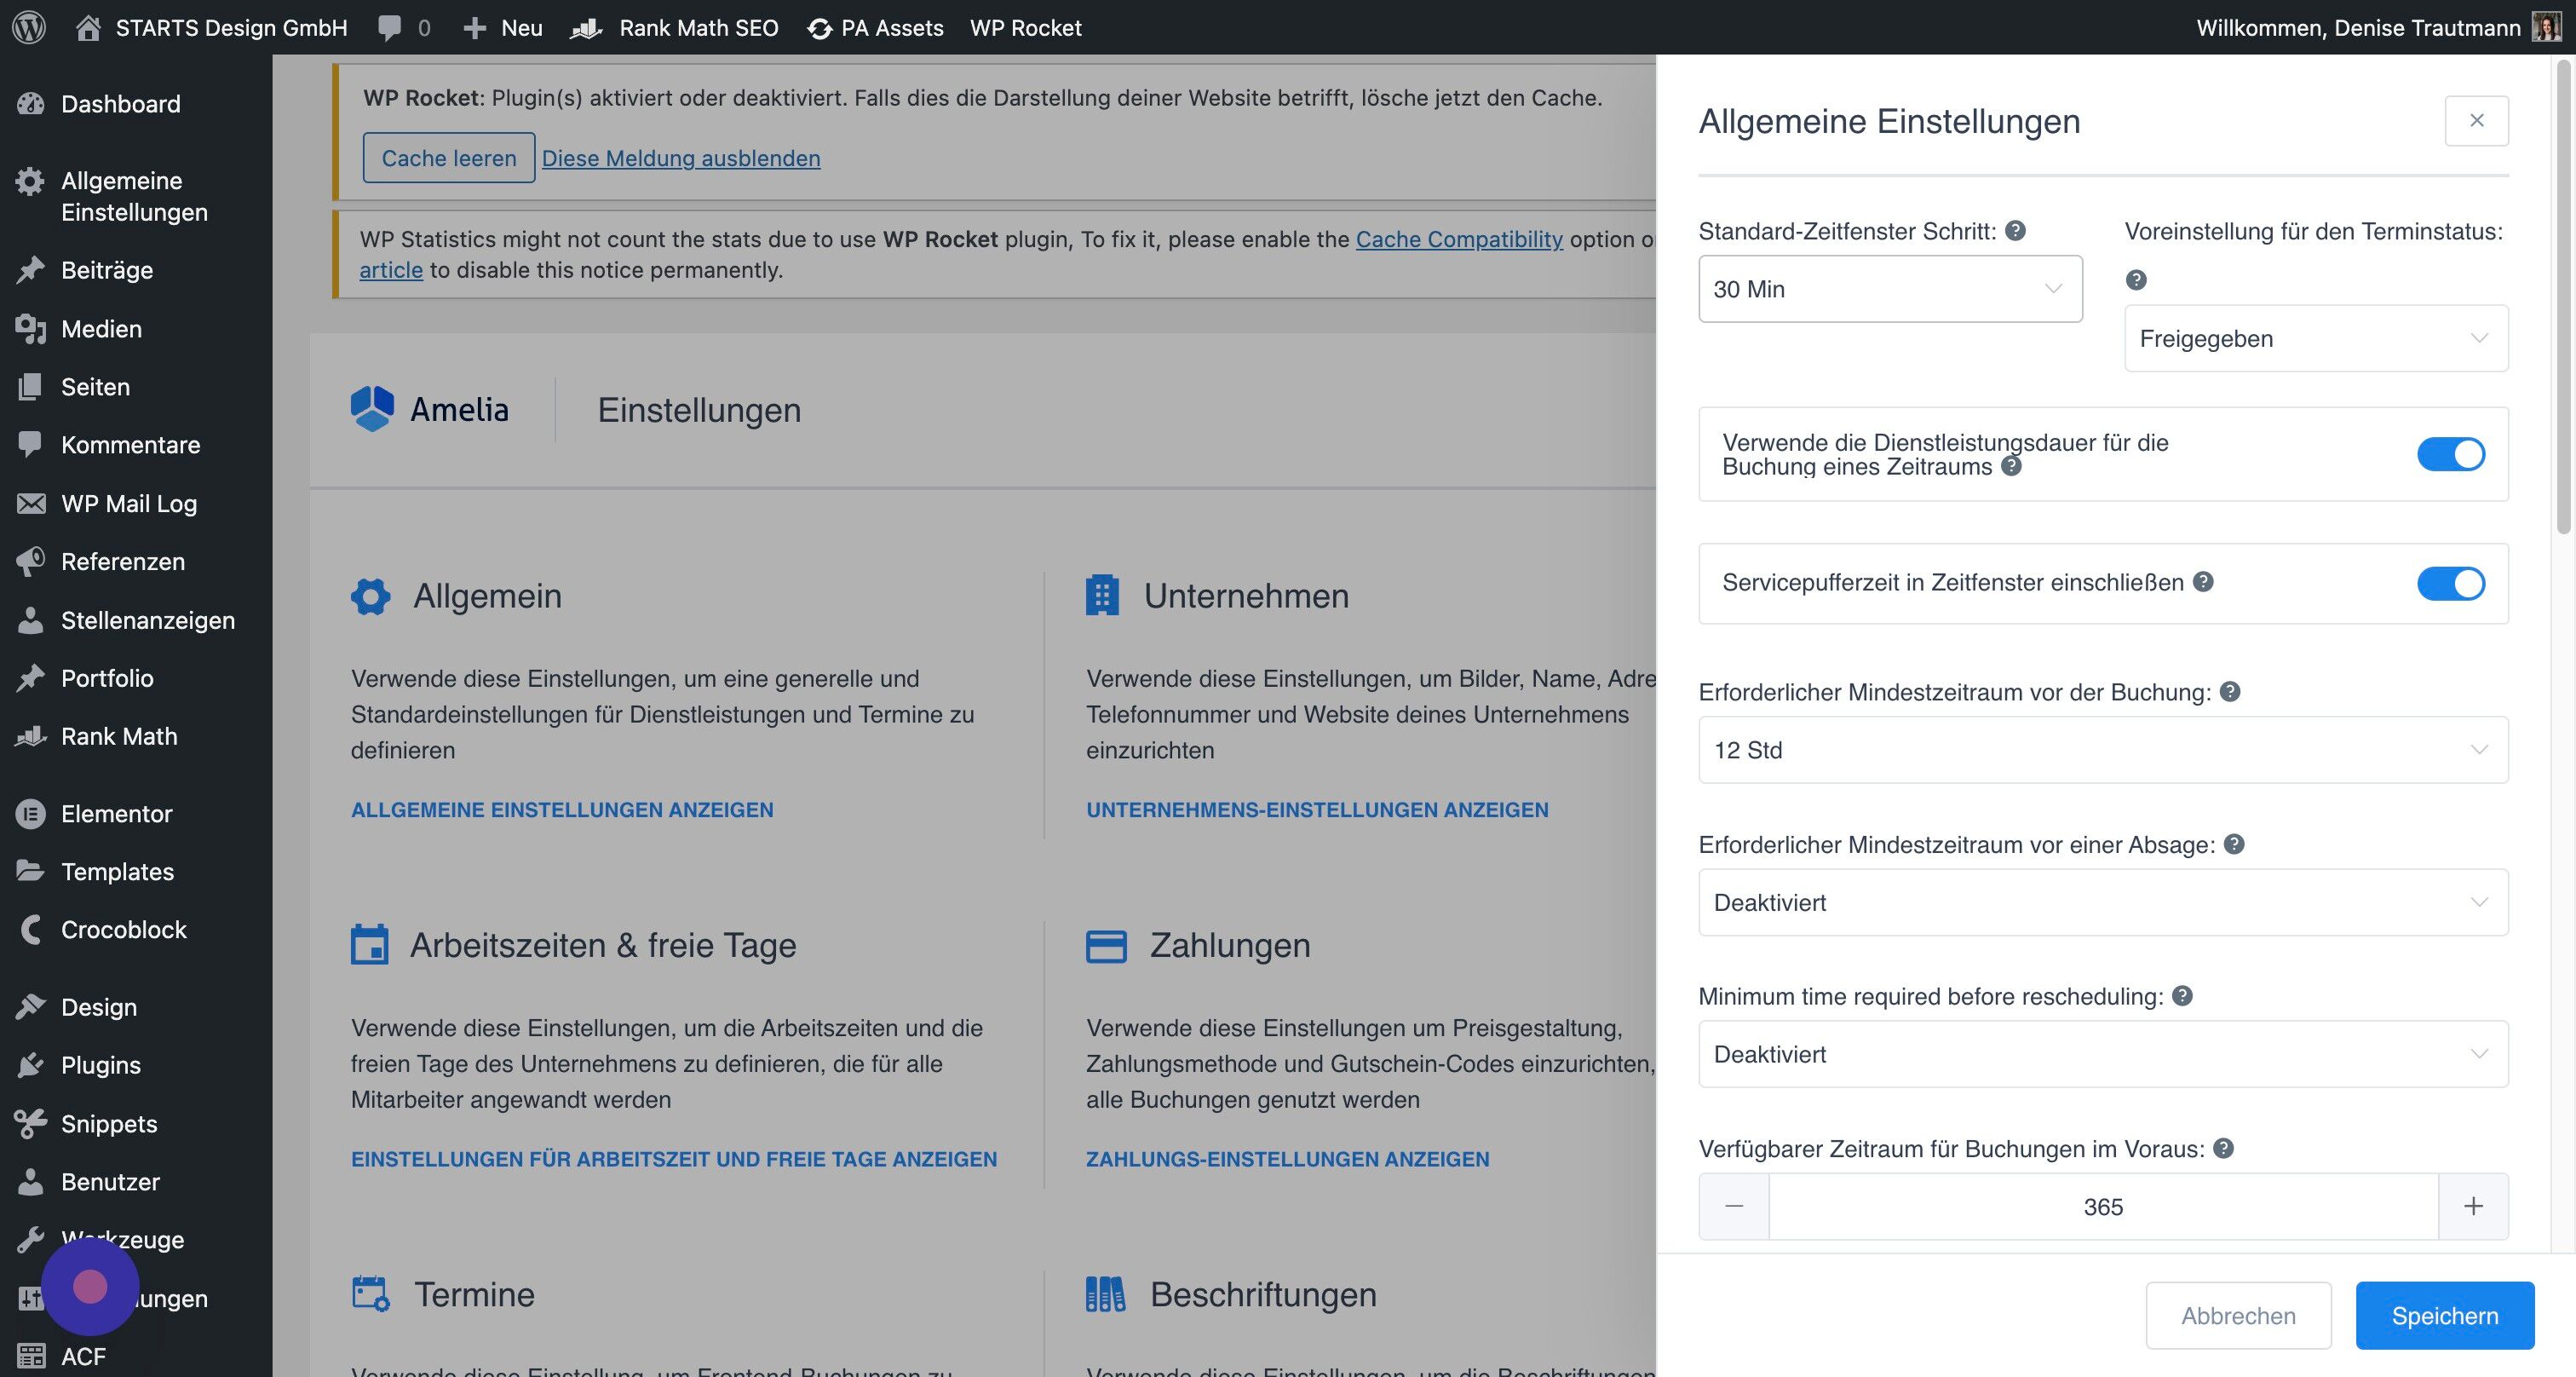Click the WordPress logo in admin bar
The height and width of the screenshot is (1377, 2576).
[x=29, y=27]
